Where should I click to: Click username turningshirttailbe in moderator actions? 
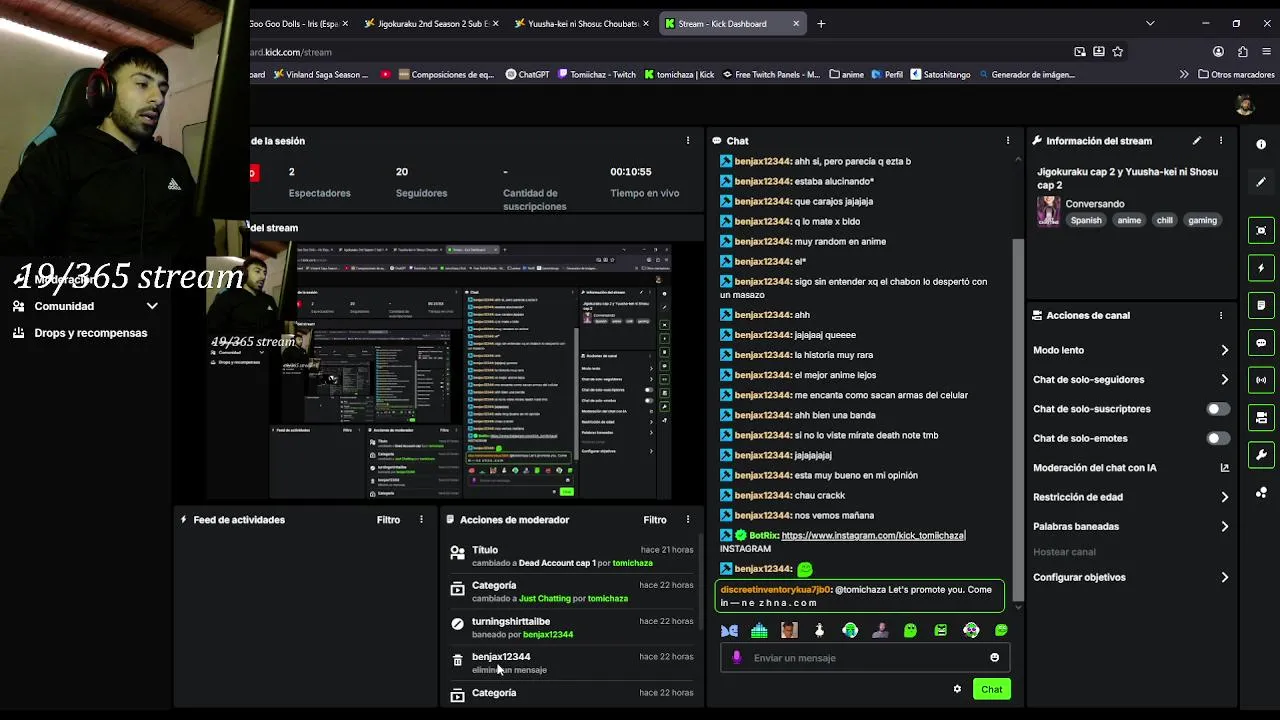click(510, 621)
